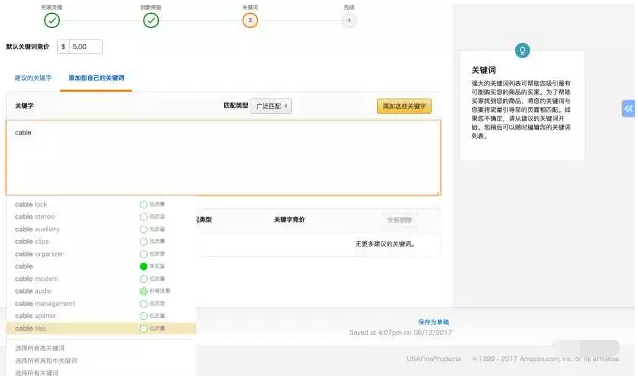This screenshot has height=378, width=638.
Task: Click the completed step two checkmark circle
Action: coord(151,20)
